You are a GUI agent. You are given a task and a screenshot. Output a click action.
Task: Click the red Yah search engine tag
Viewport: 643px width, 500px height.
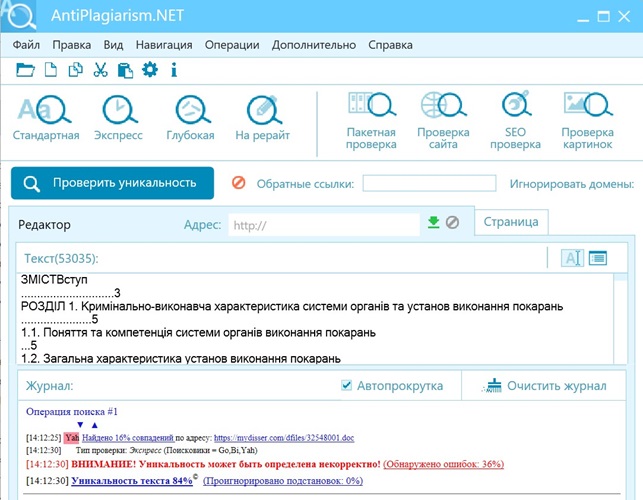[72, 438]
